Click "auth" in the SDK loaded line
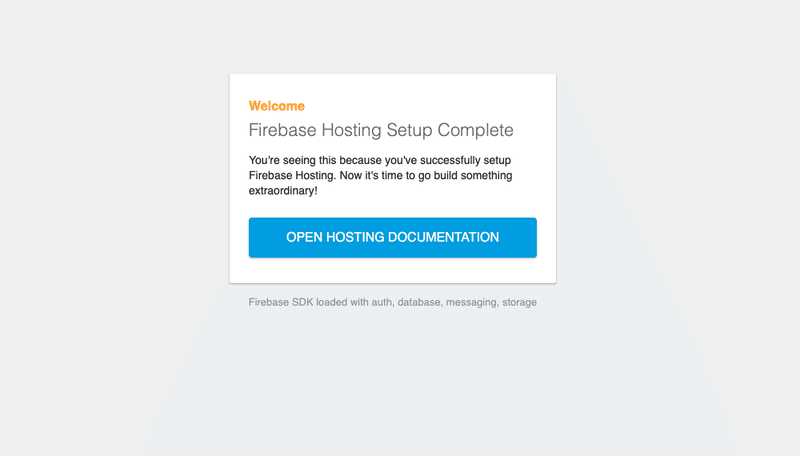 pos(382,302)
